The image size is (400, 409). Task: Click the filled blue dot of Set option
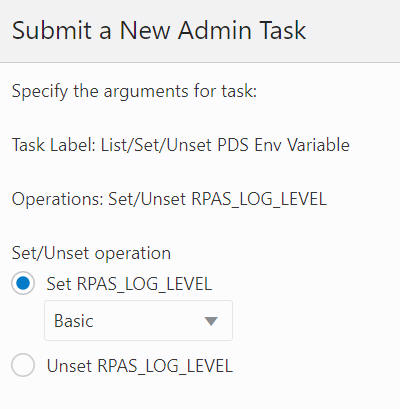tap(23, 283)
